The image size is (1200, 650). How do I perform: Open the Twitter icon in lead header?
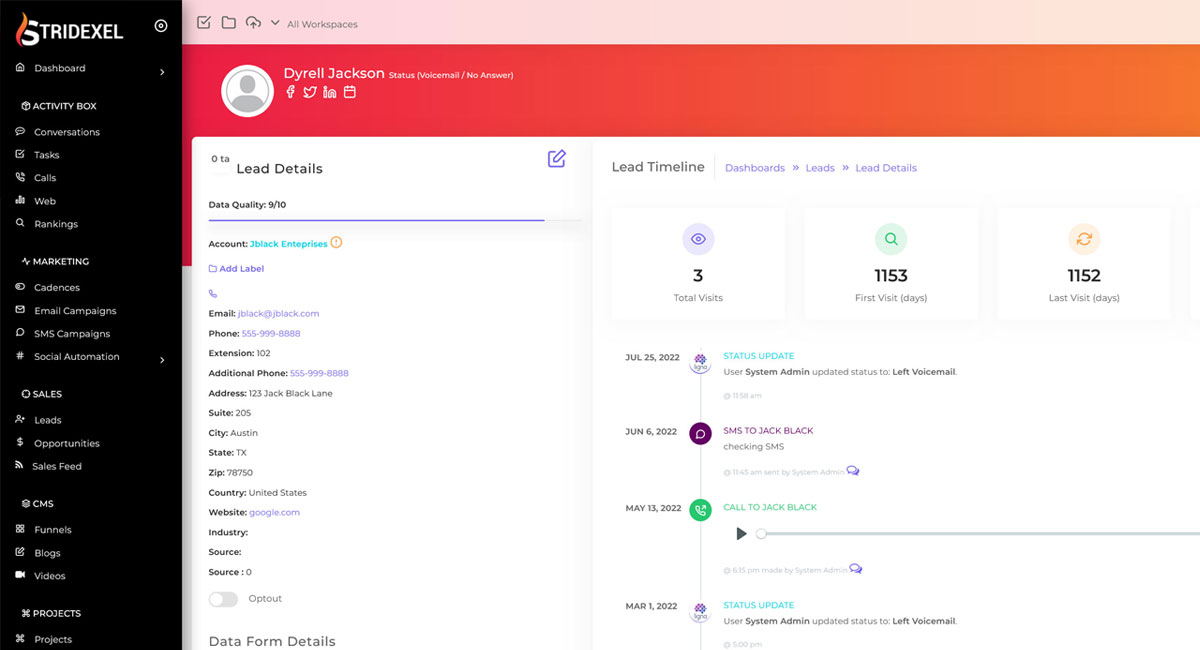pos(310,92)
